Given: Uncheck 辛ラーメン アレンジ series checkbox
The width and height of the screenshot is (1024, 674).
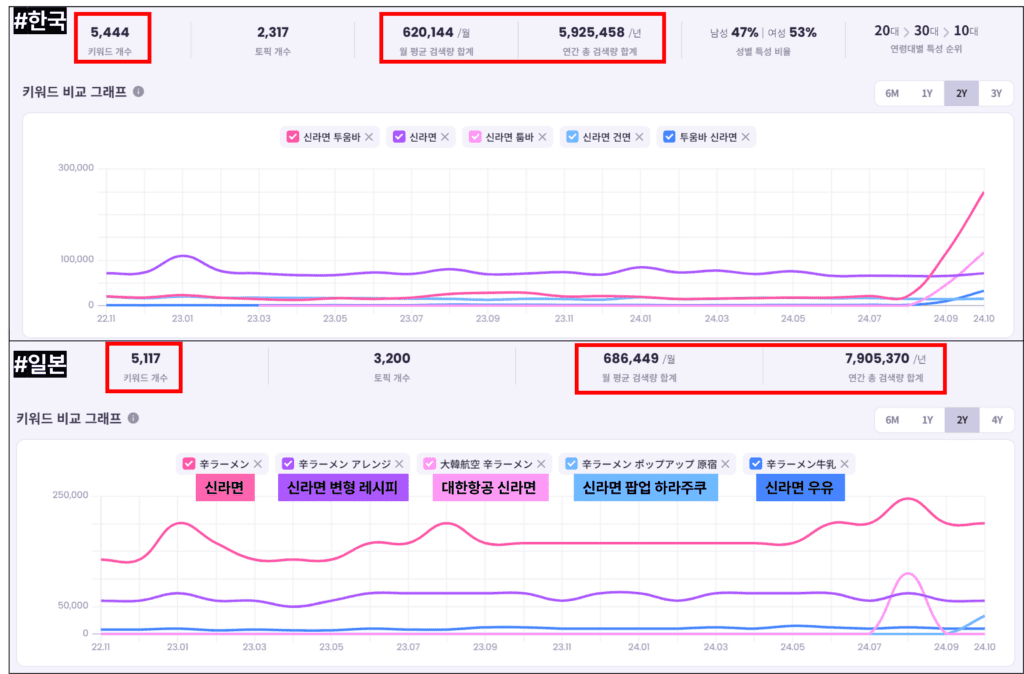Looking at the screenshot, I should [288, 464].
